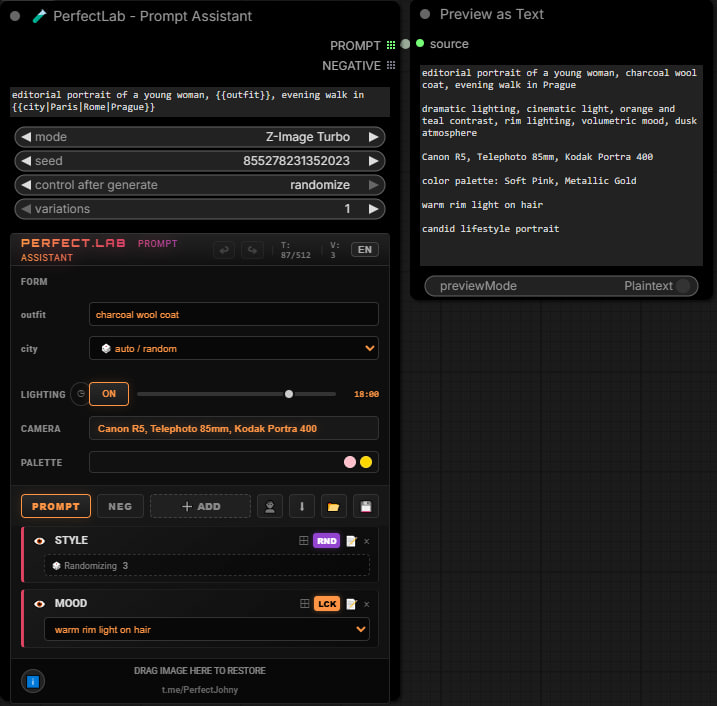Click the person portrait icon in toolbar
Screen dimensions: 717x706
pyautogui.click(x=270, y=506)
